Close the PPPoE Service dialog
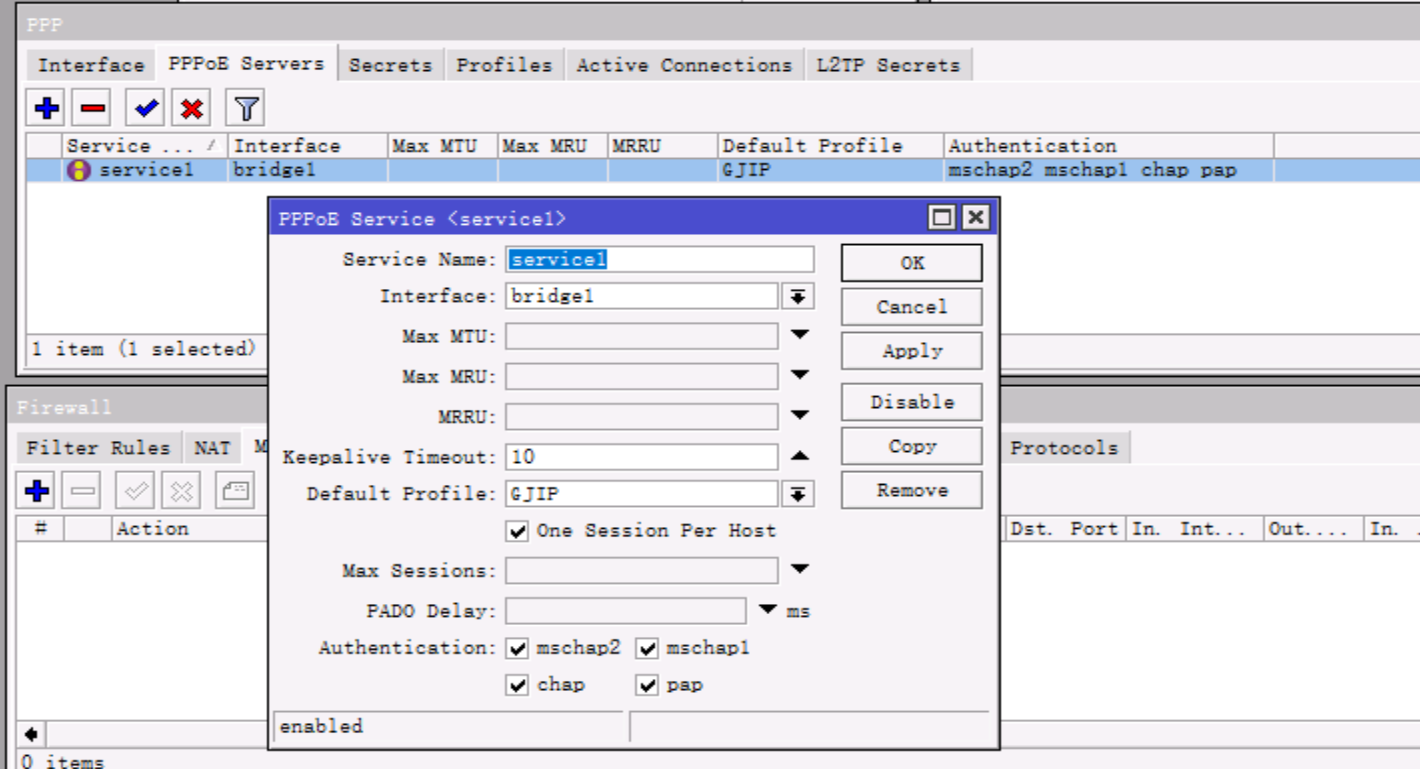 [976, 218]
